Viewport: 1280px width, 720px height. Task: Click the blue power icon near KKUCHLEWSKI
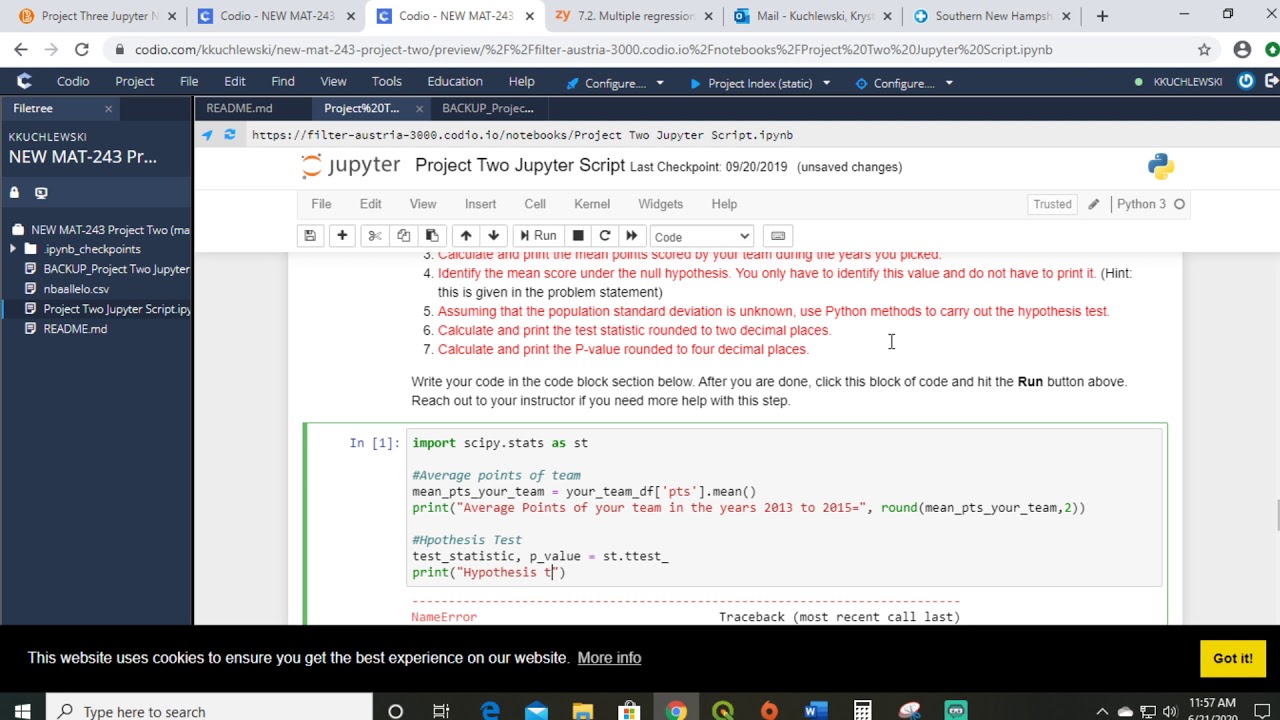pos(1246,82)
